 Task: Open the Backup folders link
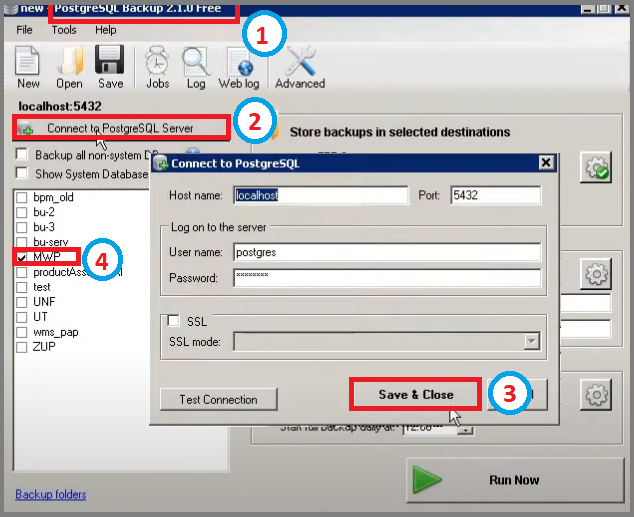coord(51,494)
